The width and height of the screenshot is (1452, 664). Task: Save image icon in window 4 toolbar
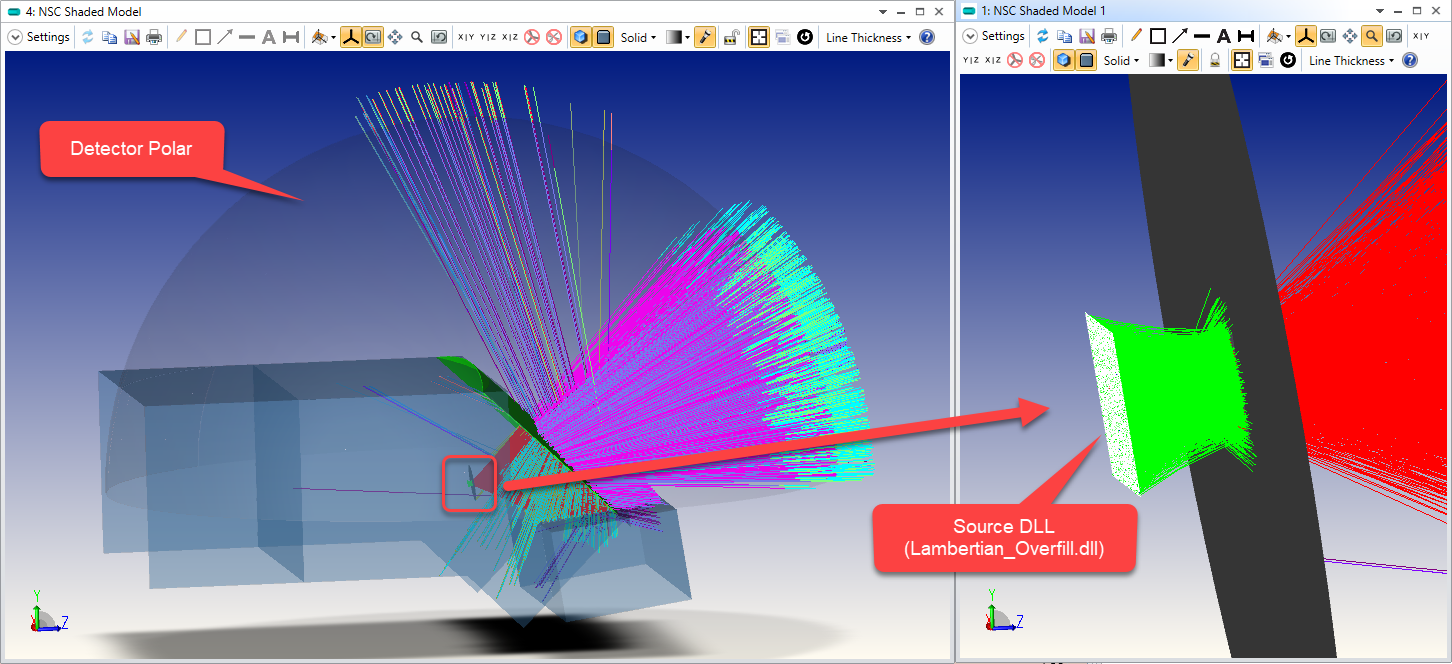pos(132,37)
